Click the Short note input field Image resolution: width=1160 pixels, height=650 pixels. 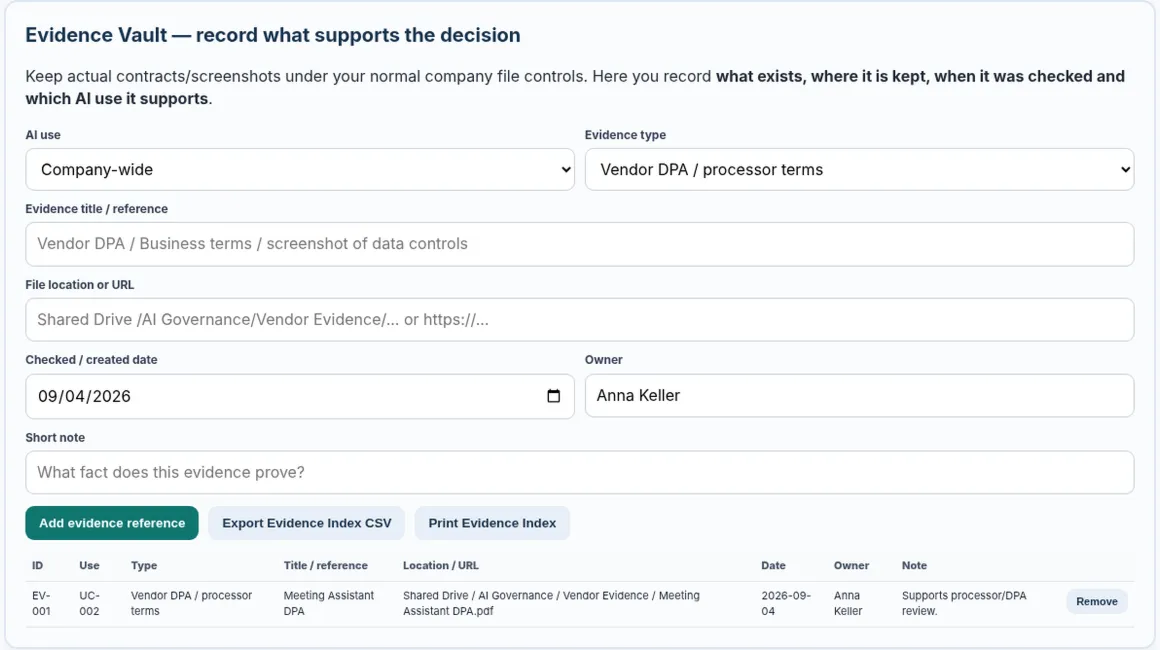579,473
